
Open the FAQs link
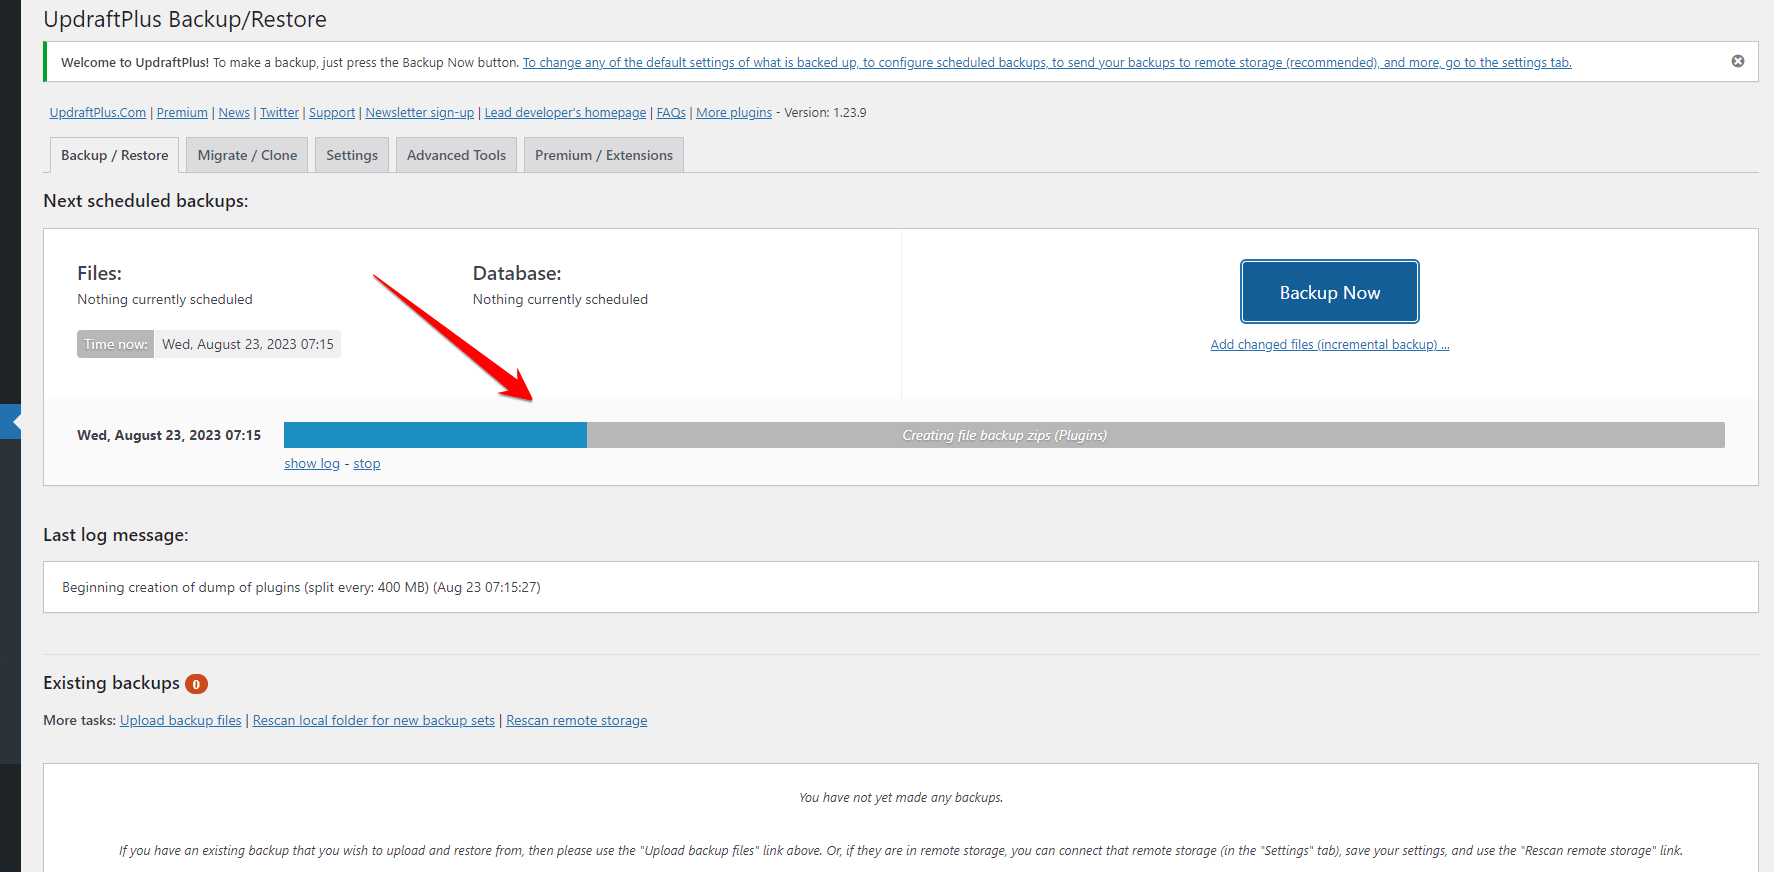(x=671, y=112)
